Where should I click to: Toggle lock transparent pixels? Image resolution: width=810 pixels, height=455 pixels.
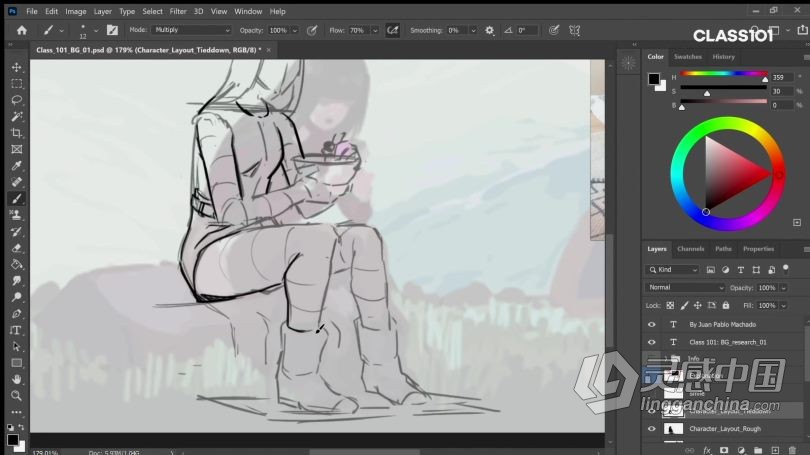coord(670,306)
